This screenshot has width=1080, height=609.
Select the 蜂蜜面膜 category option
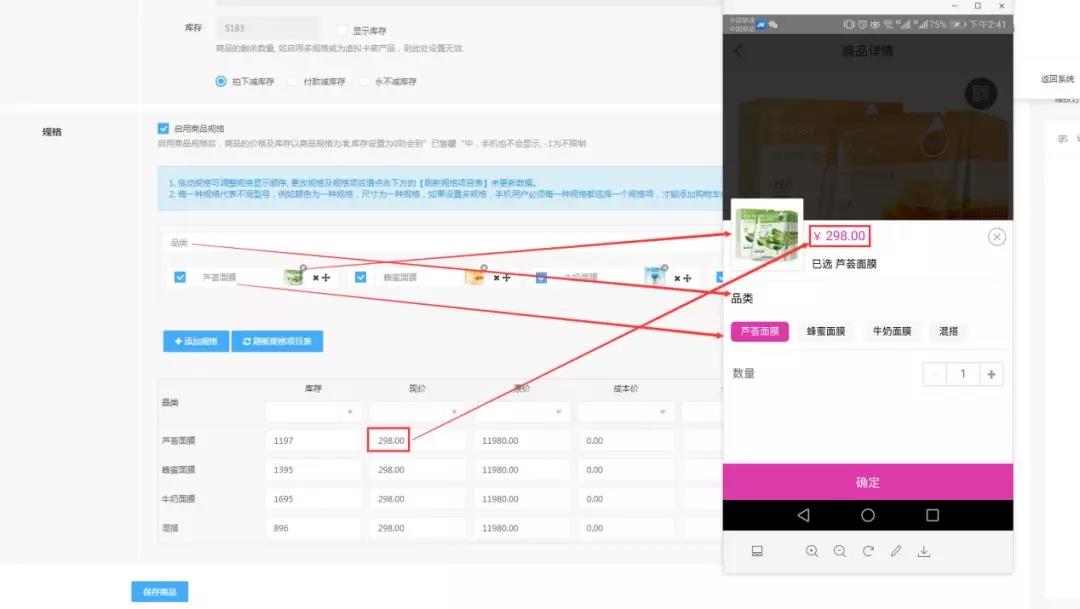tap(826, 331)
